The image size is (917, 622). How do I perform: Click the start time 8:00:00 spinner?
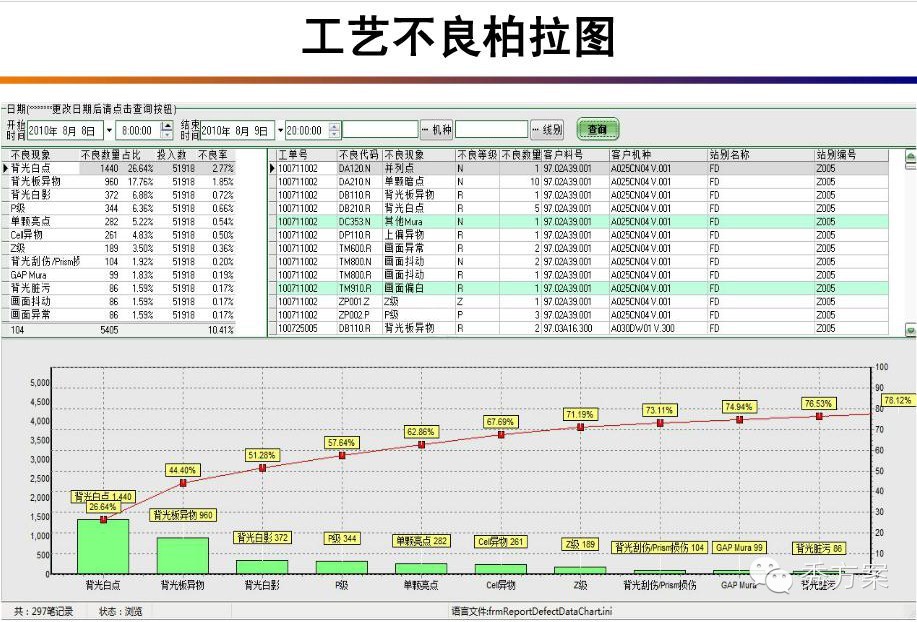(x=166, y=130)
